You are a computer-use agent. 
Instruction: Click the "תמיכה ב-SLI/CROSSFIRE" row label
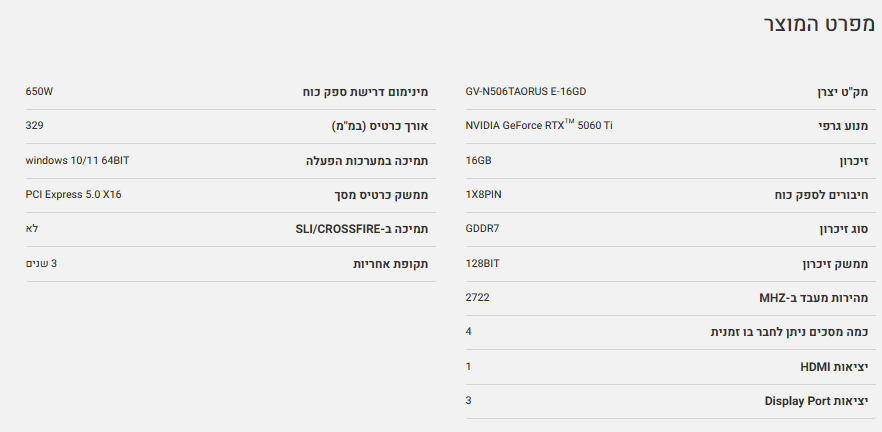click(x=361, y=229)
